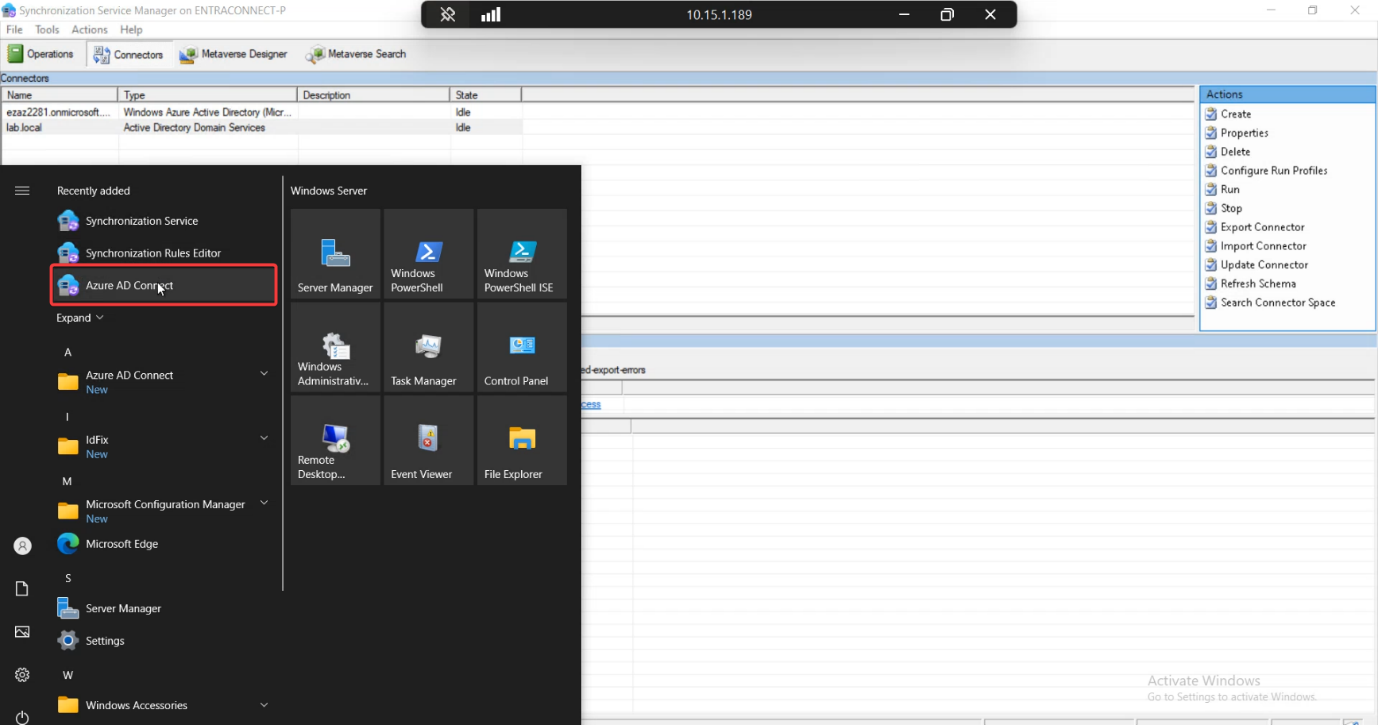Select the Connectors toolbar button
The width and height of the screenshot is (1378, 725).
pyautogui.click(x=128, y=54)
